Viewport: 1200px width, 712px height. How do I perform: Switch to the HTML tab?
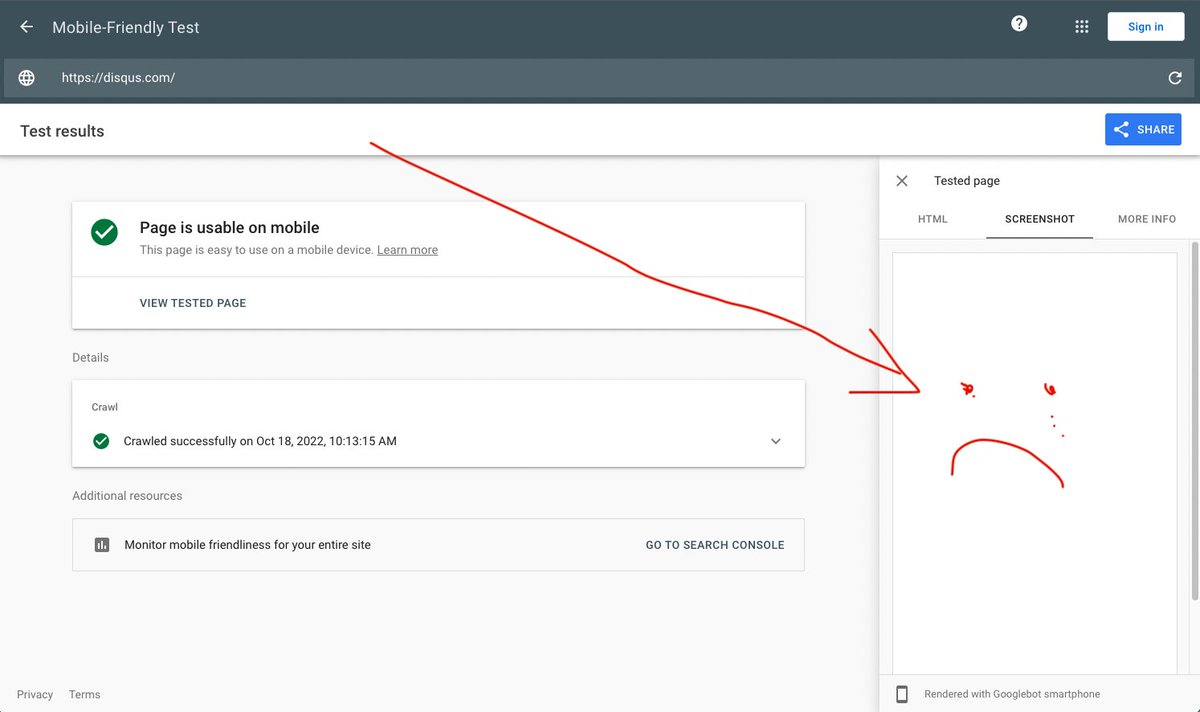(933, 219)
